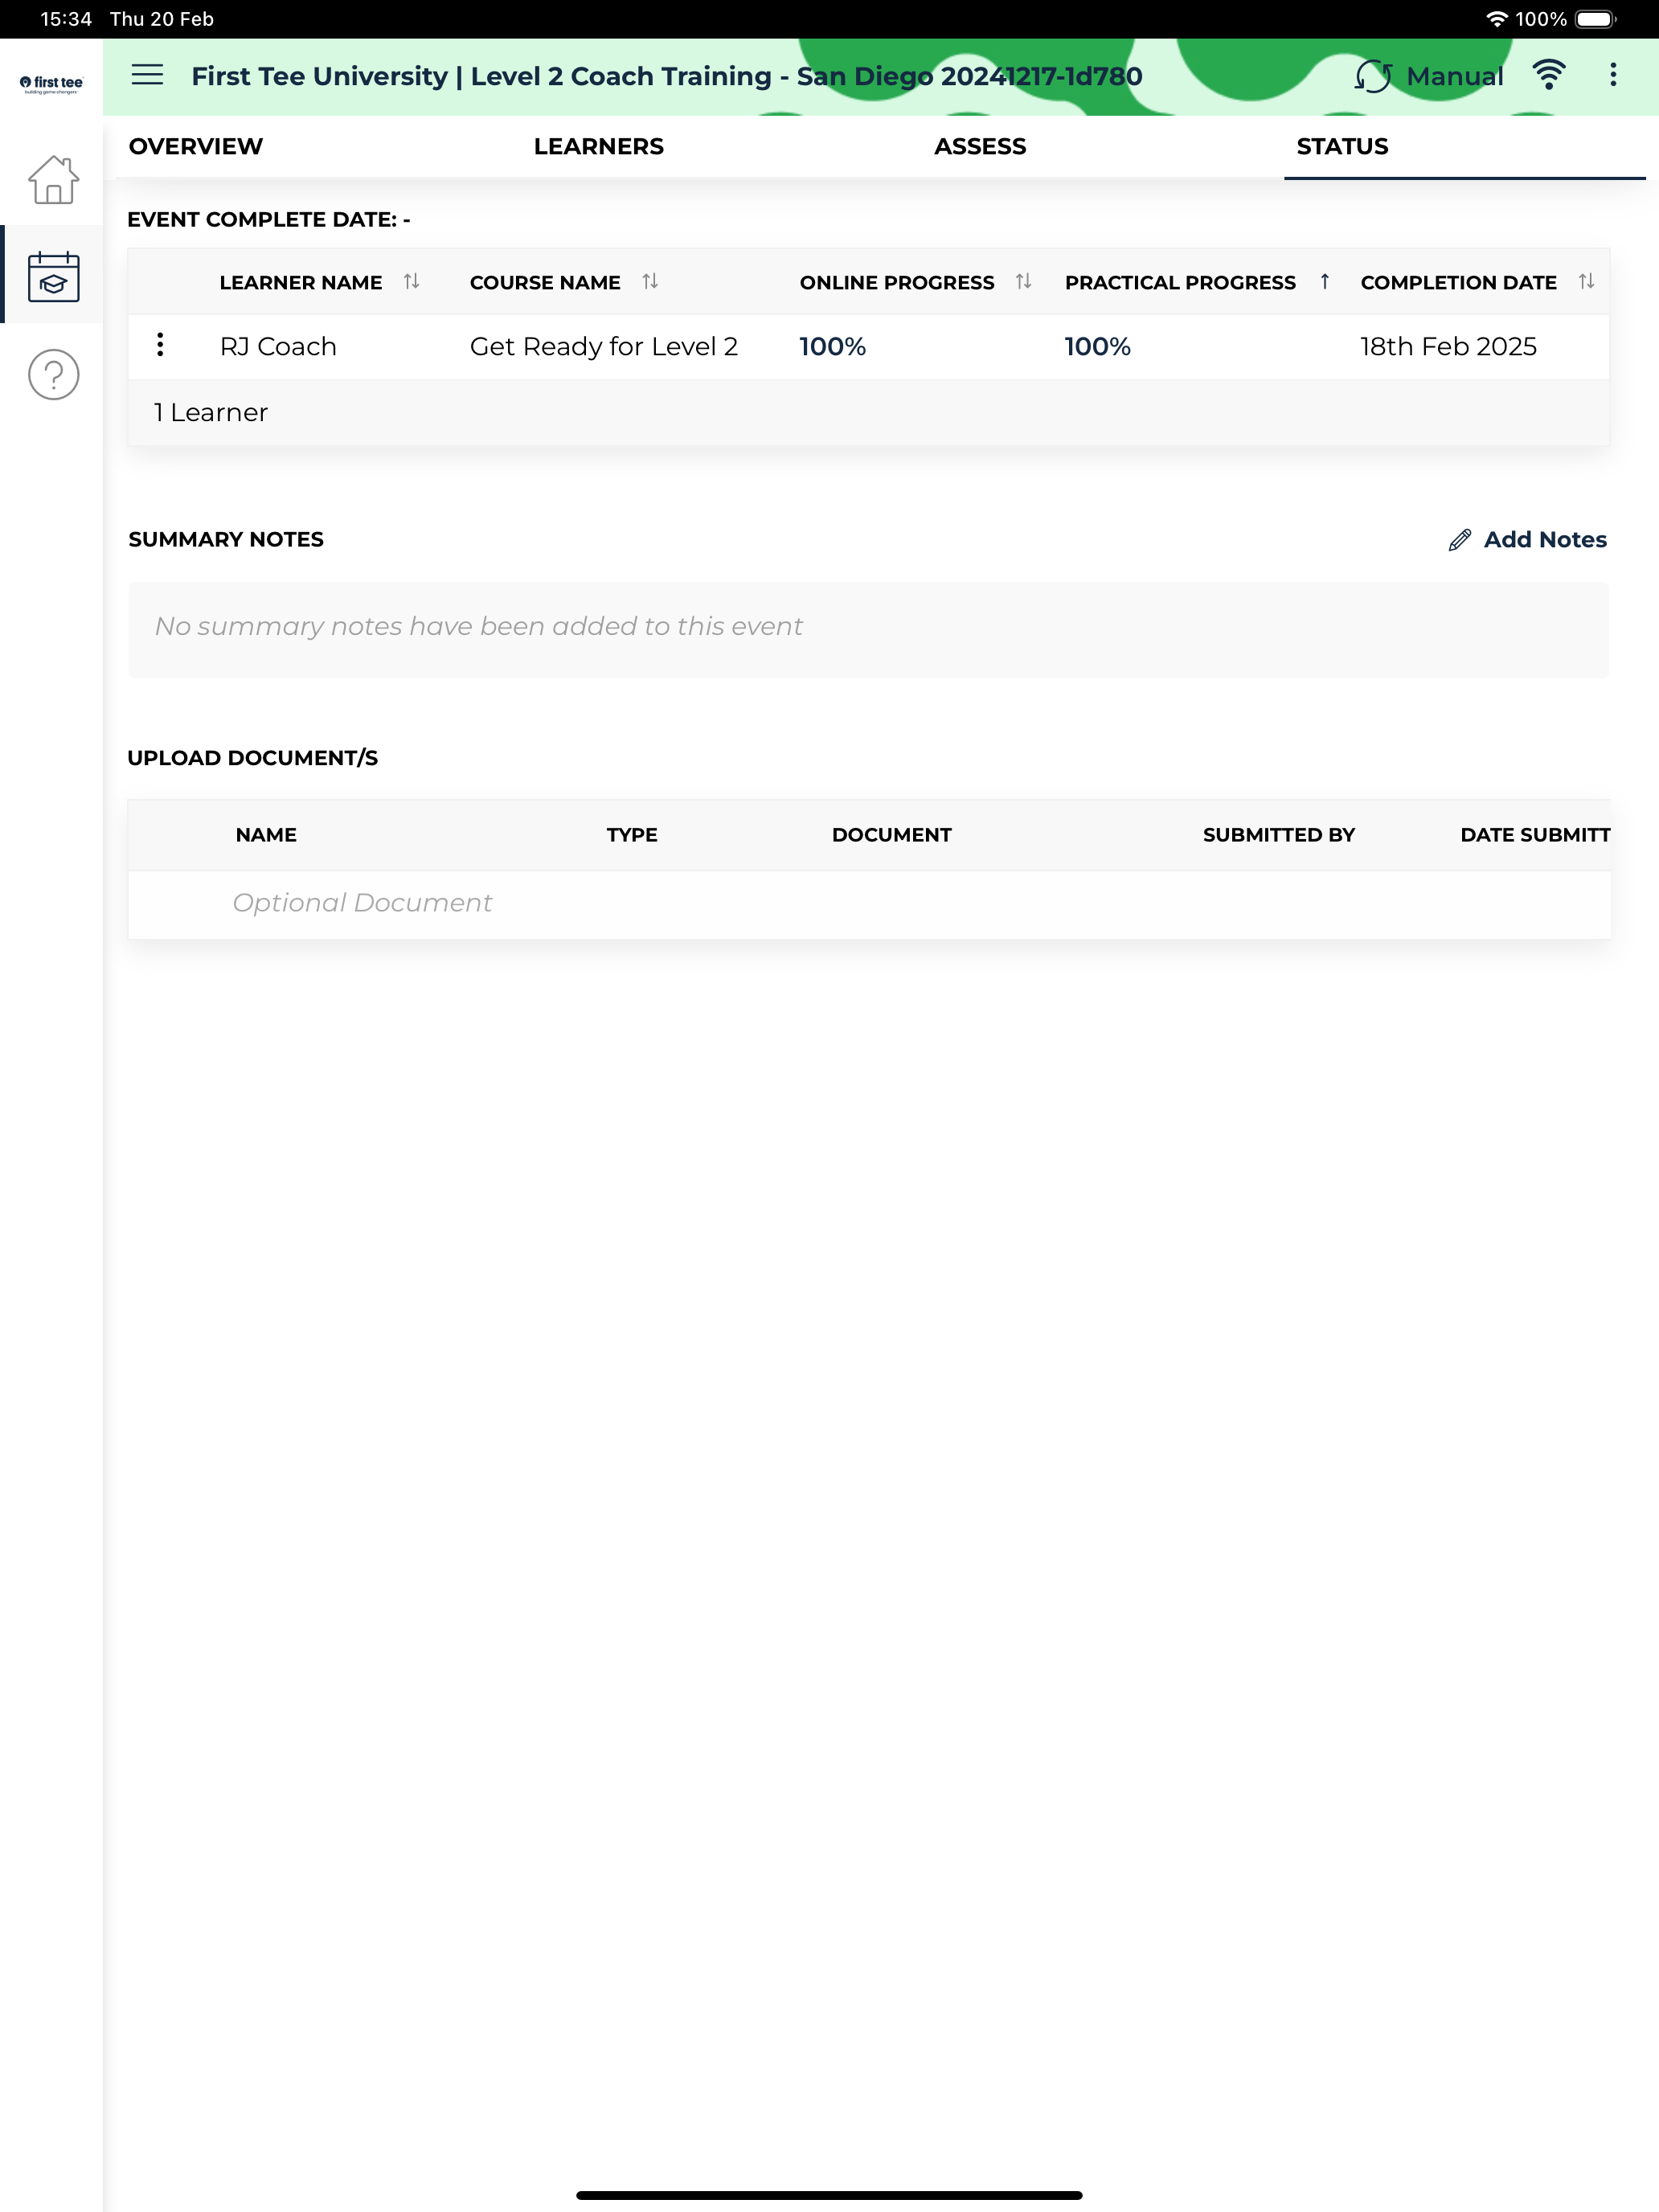Click the SUBMITTED BY column header
The image size is (1659, 2212).
[1279, 835]
